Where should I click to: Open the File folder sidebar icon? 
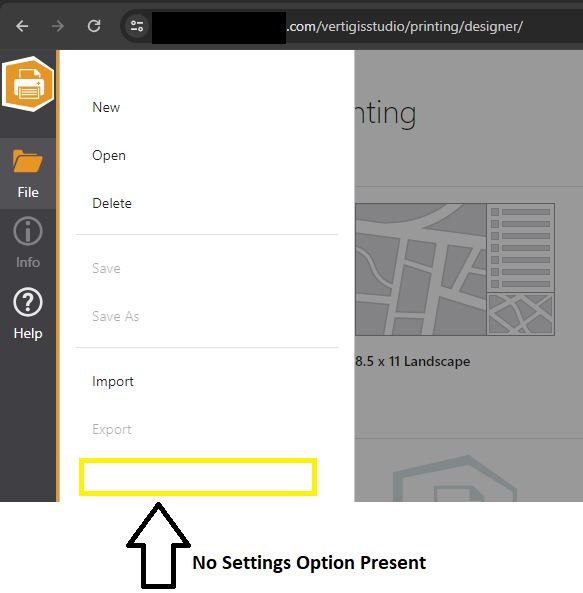coord(28,174)
